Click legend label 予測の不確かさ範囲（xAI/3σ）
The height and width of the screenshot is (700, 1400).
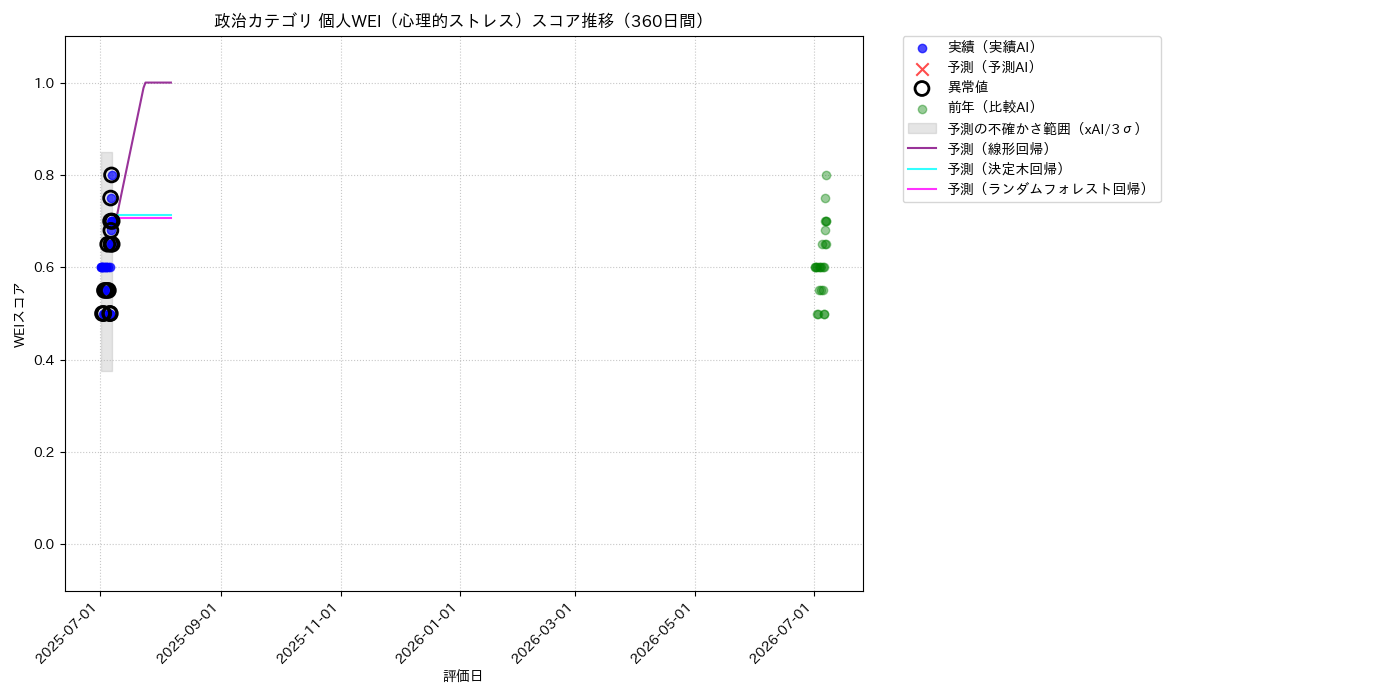[1045, 128]
